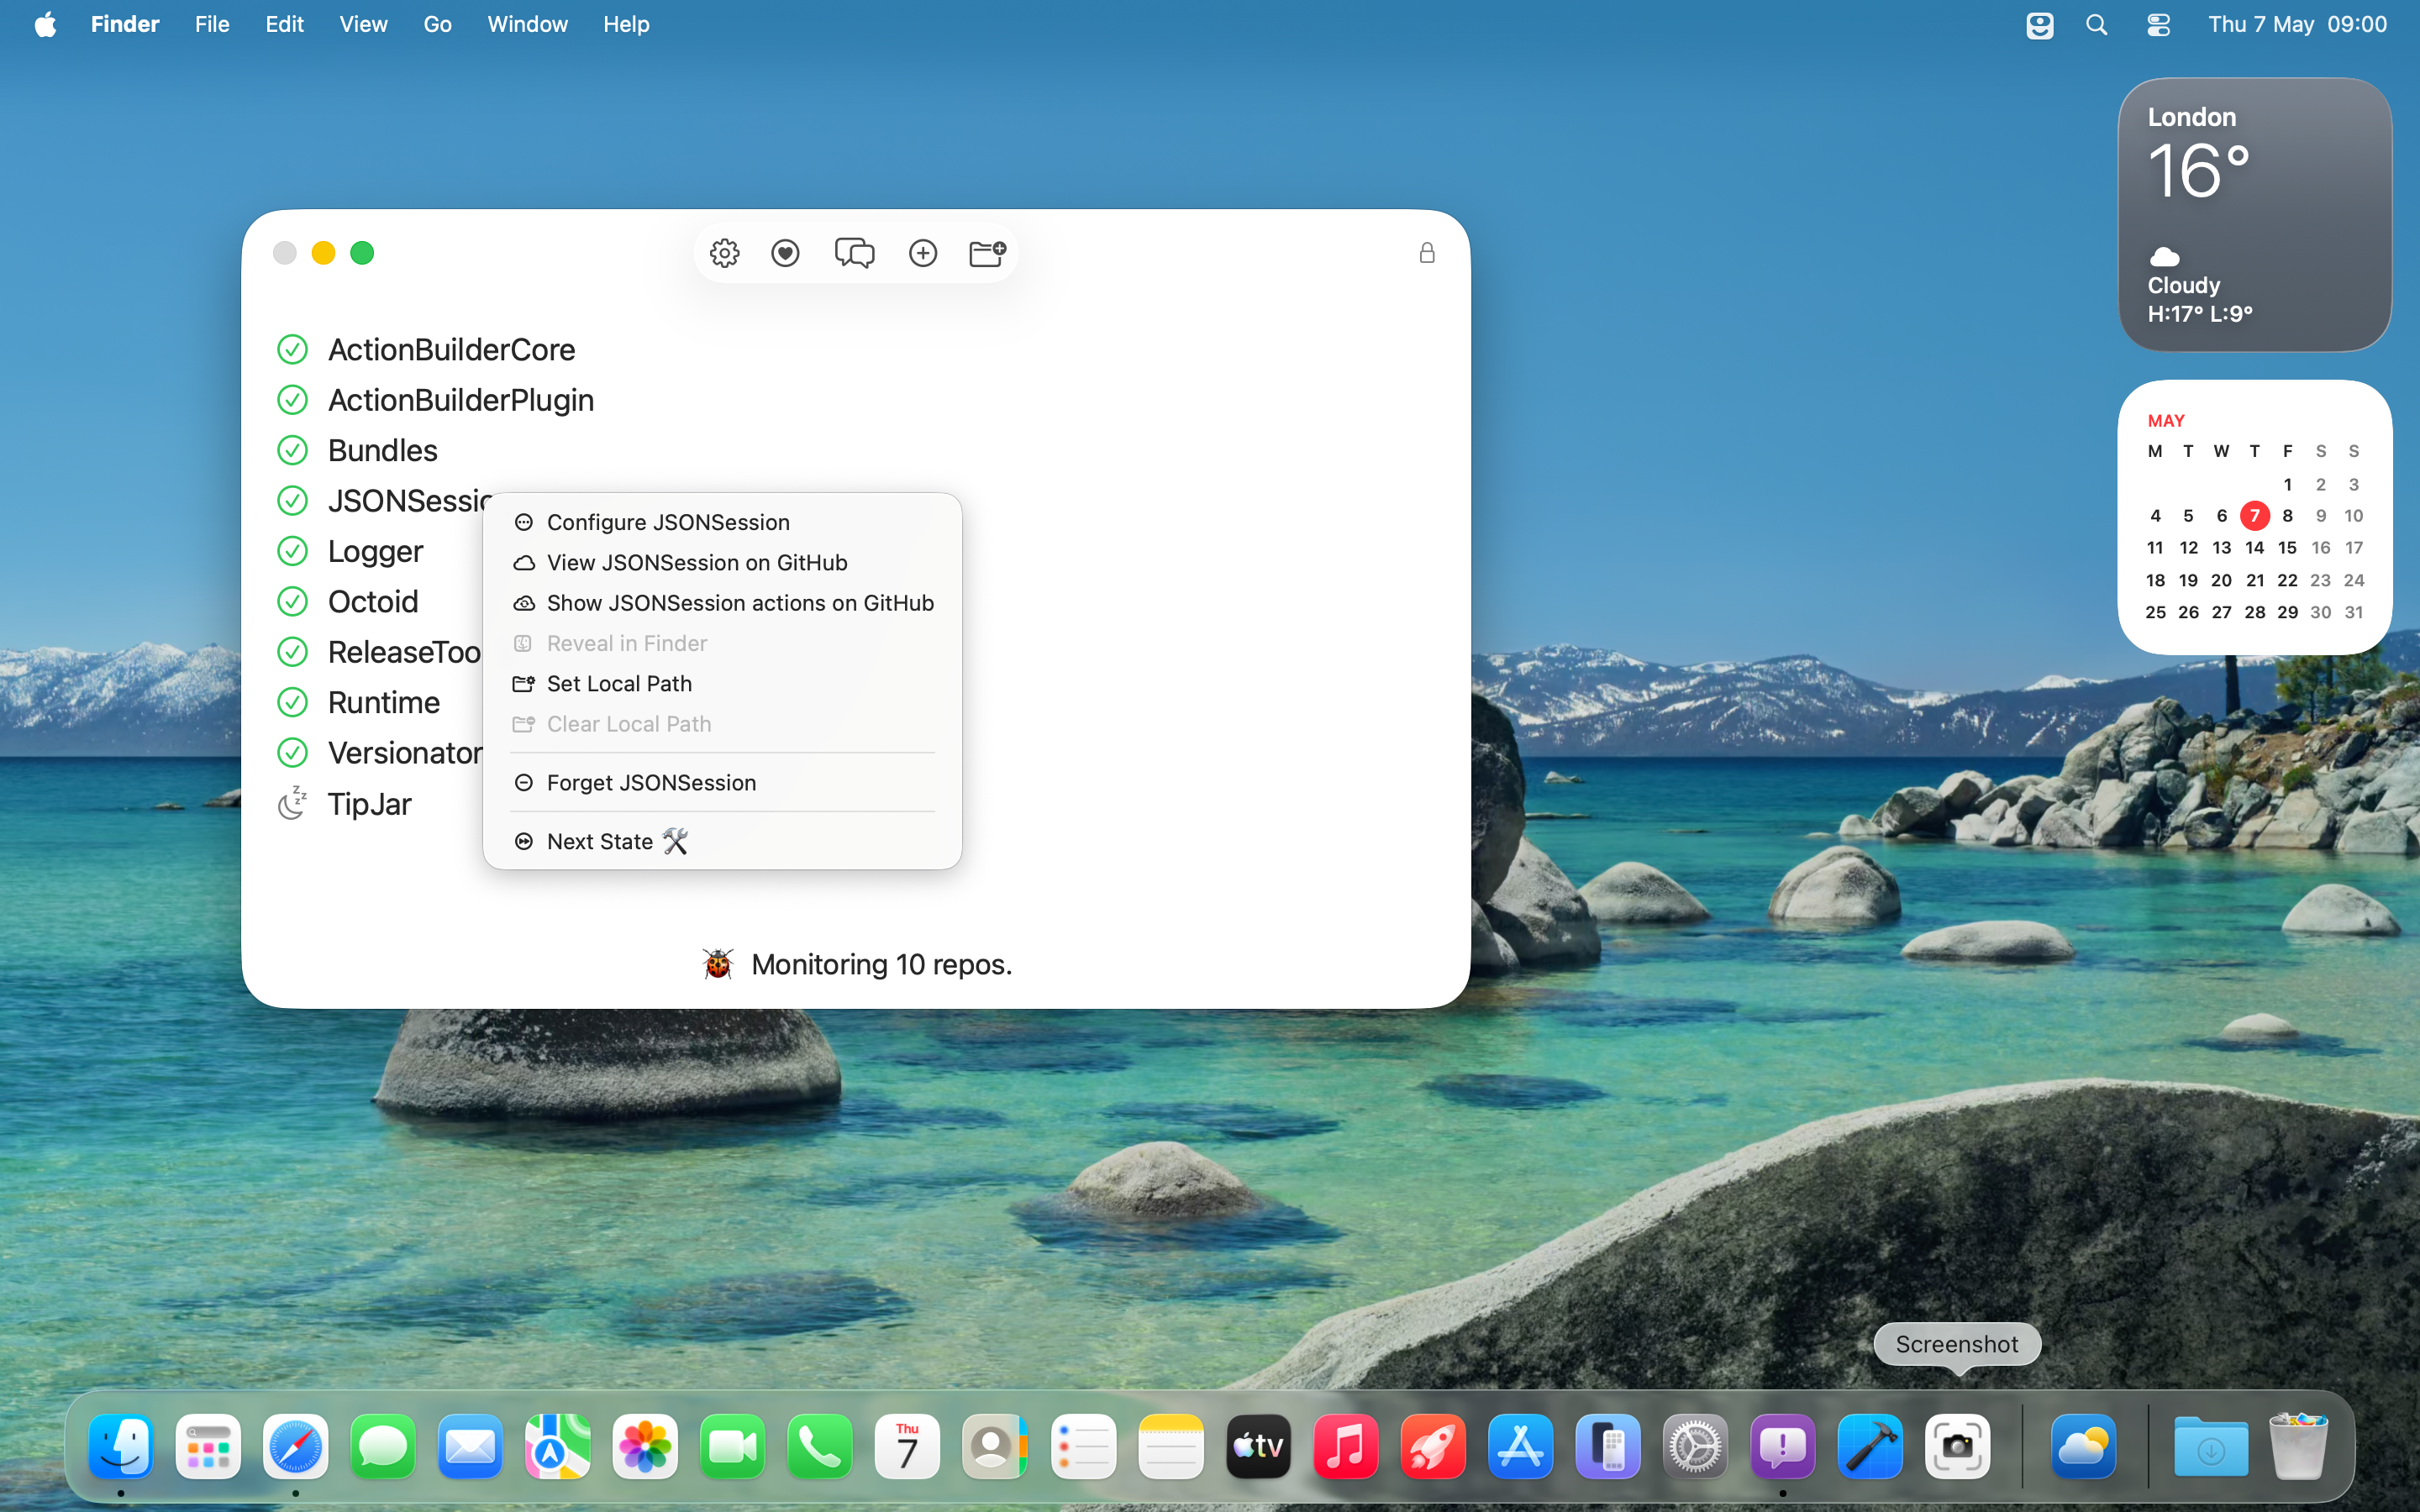
Task: Open Maps from the Dock
Action: 558,1446
